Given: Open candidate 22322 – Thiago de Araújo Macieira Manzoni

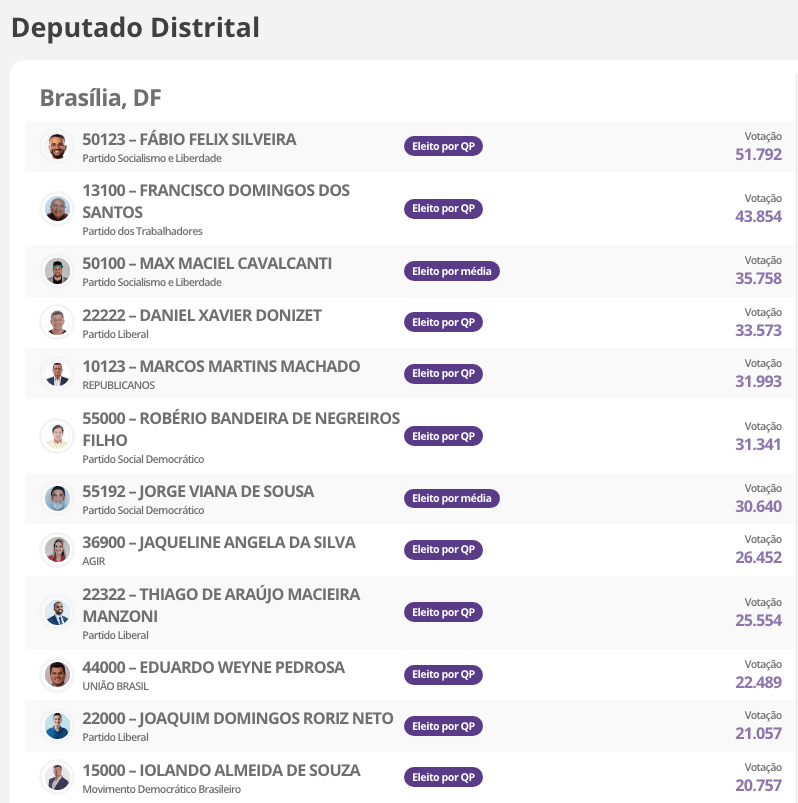Looking at the screenshot, I should (220, 605).
